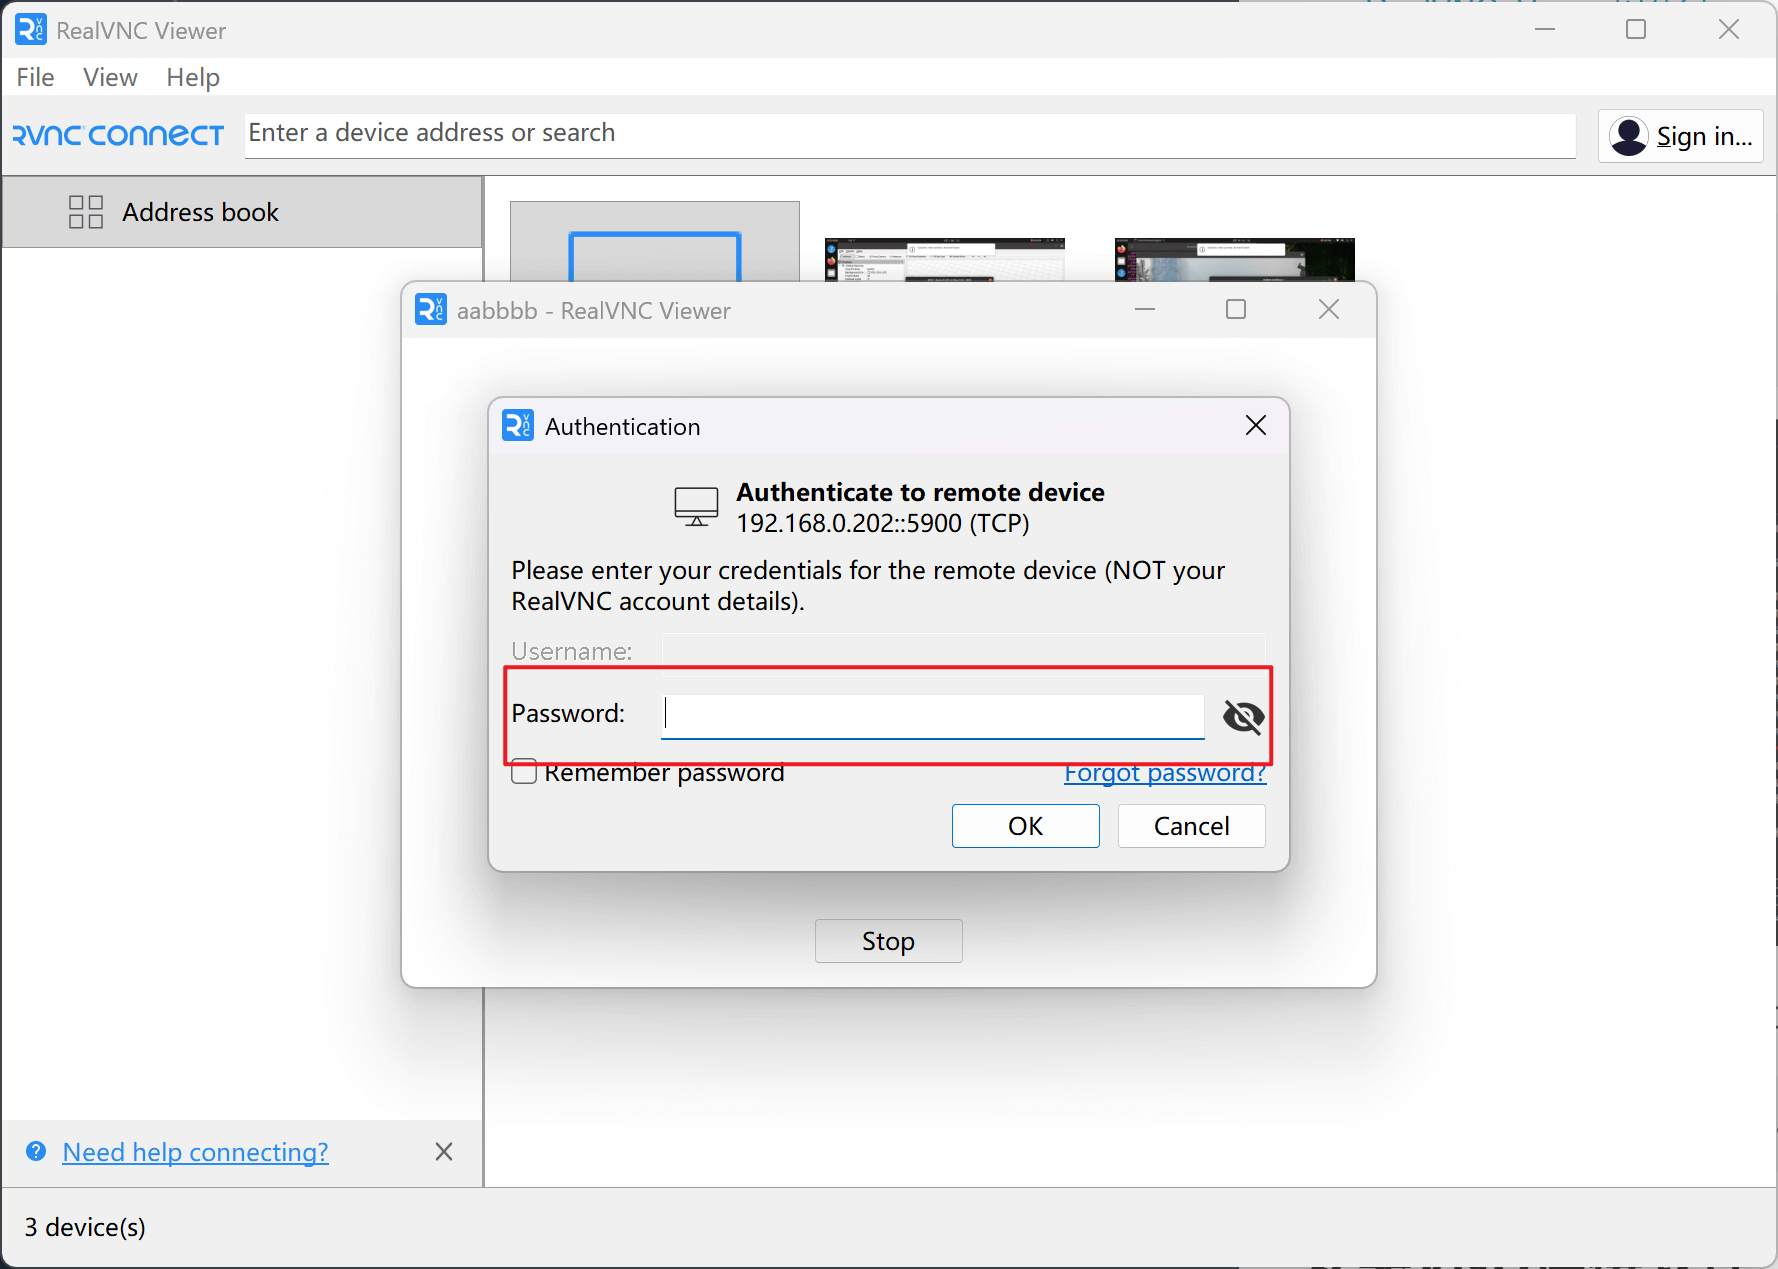Toggle password visibility eye icon
1778x1269 pixels.
coord(1243,716)
